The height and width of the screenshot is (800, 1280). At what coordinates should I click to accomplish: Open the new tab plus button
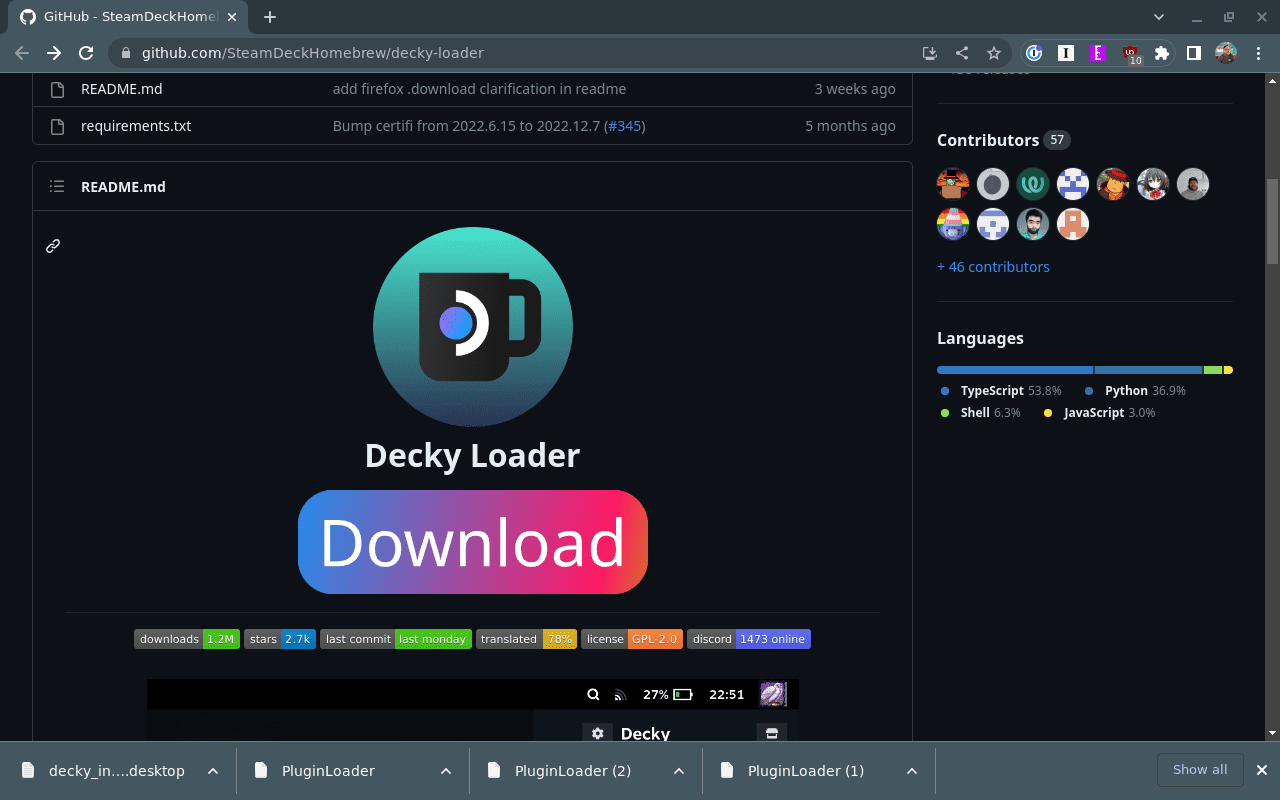[270, 17]
